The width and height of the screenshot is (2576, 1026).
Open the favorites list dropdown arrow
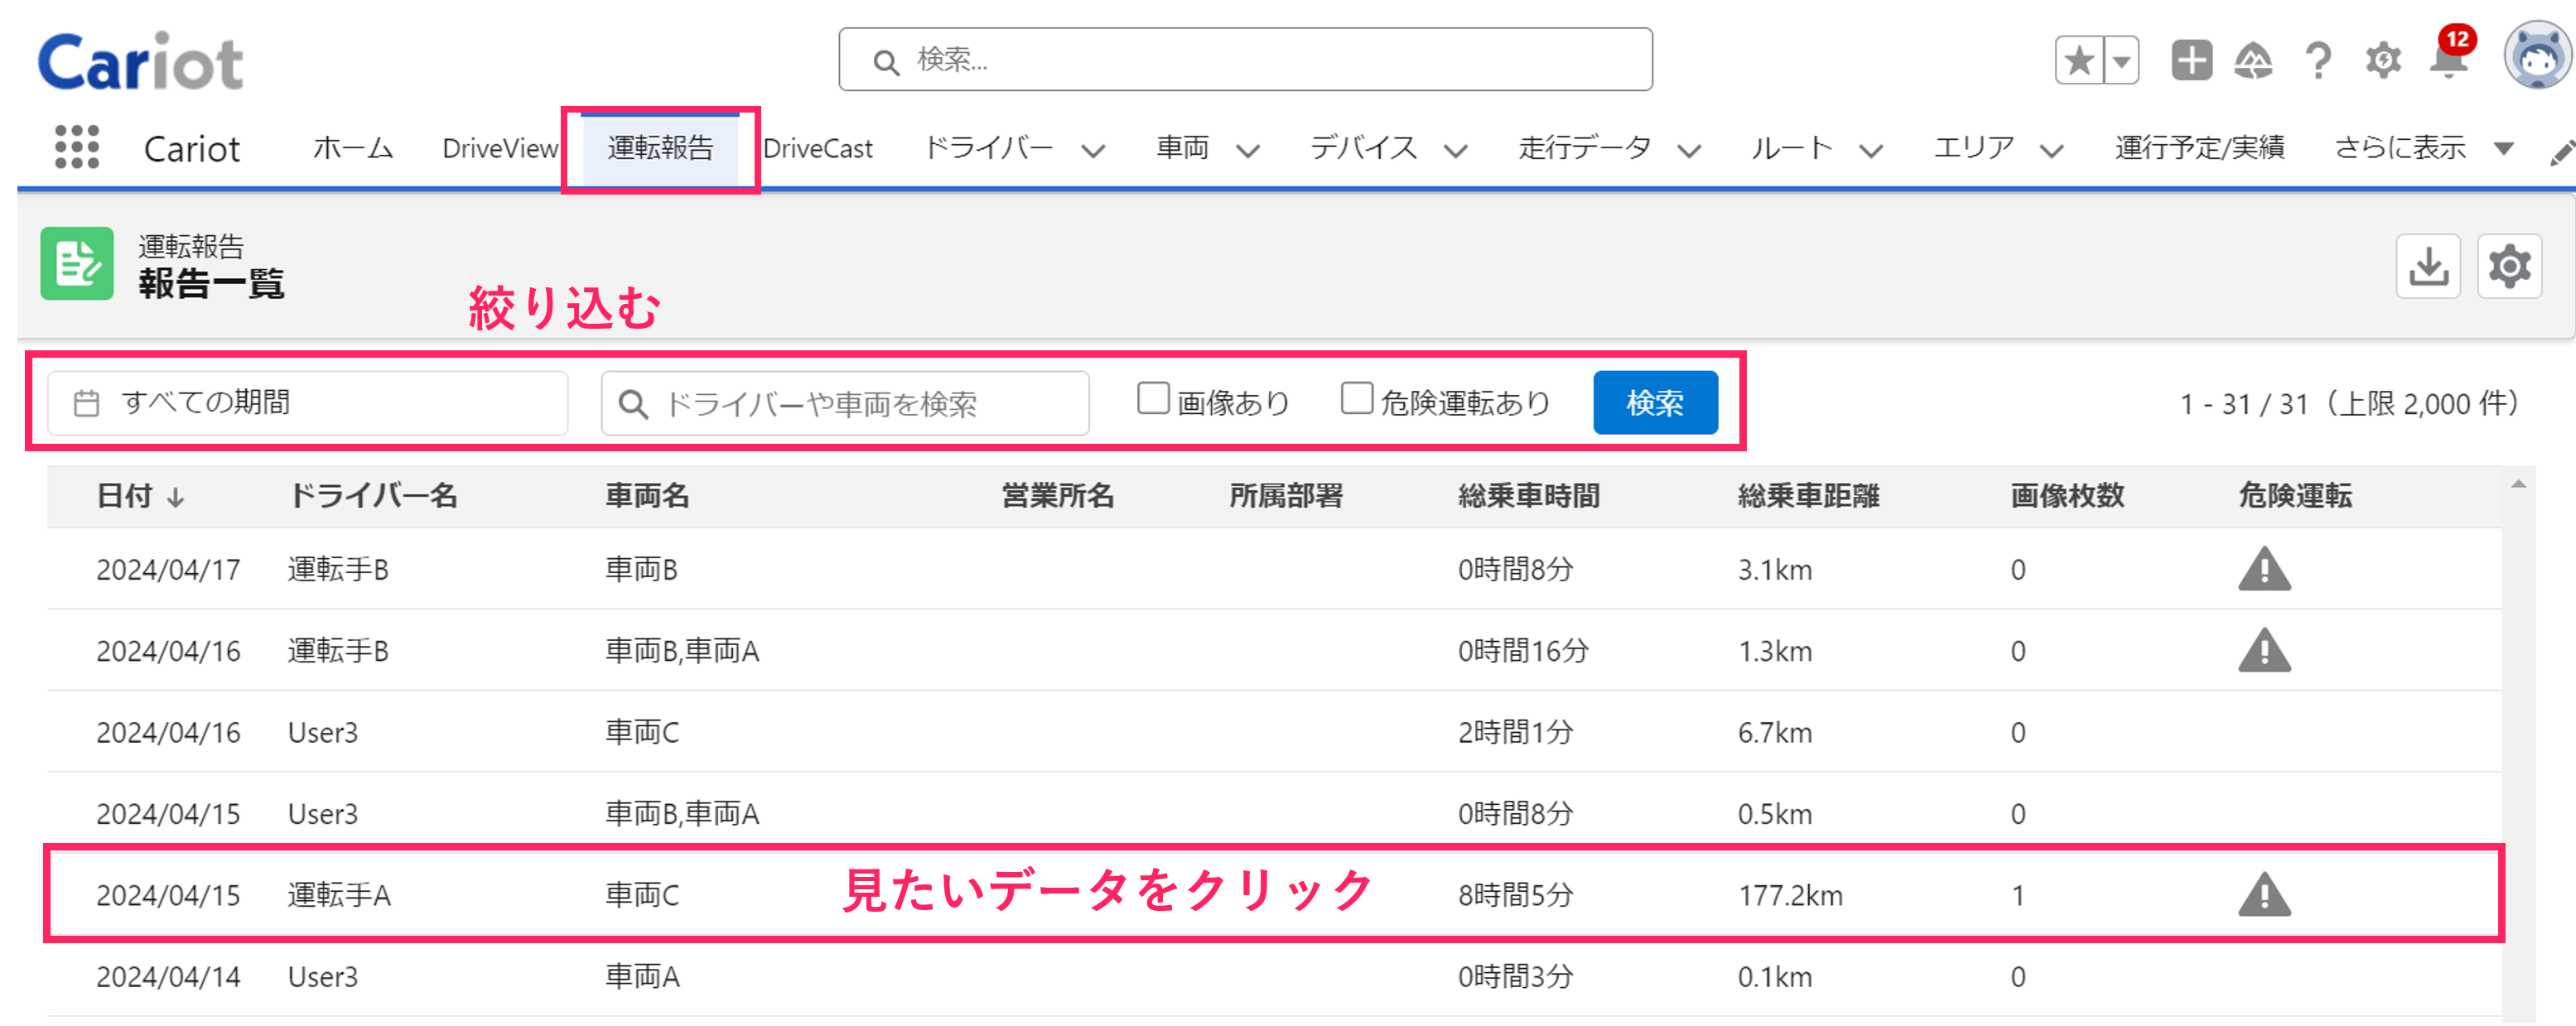(x=2121, y=61)
